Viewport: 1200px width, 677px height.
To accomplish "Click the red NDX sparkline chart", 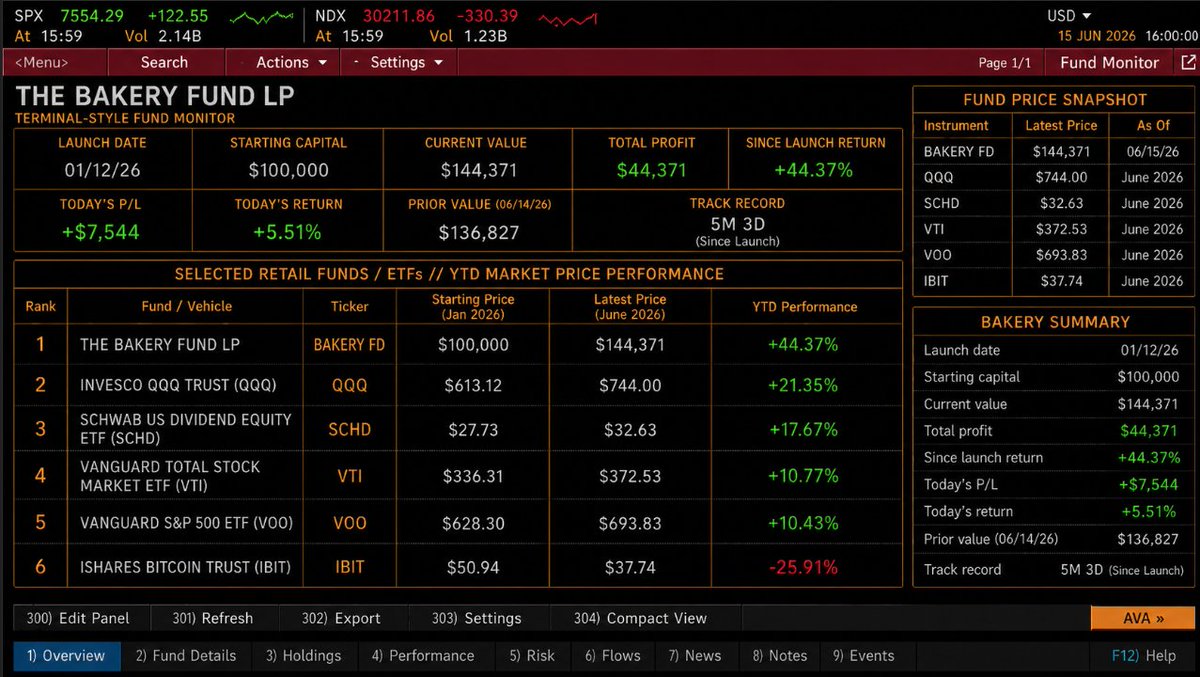I will [x=567, y=18].
